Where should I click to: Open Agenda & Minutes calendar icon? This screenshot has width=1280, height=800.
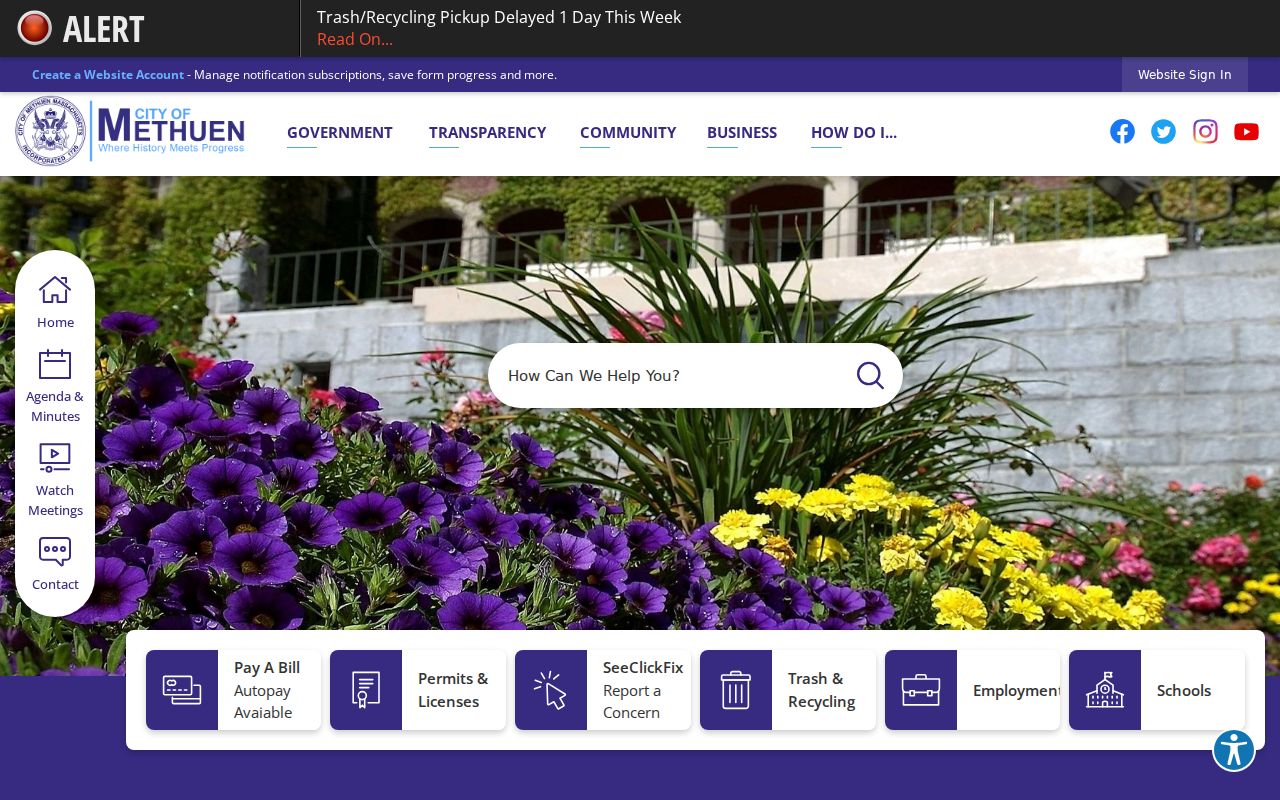coord(55,364)
